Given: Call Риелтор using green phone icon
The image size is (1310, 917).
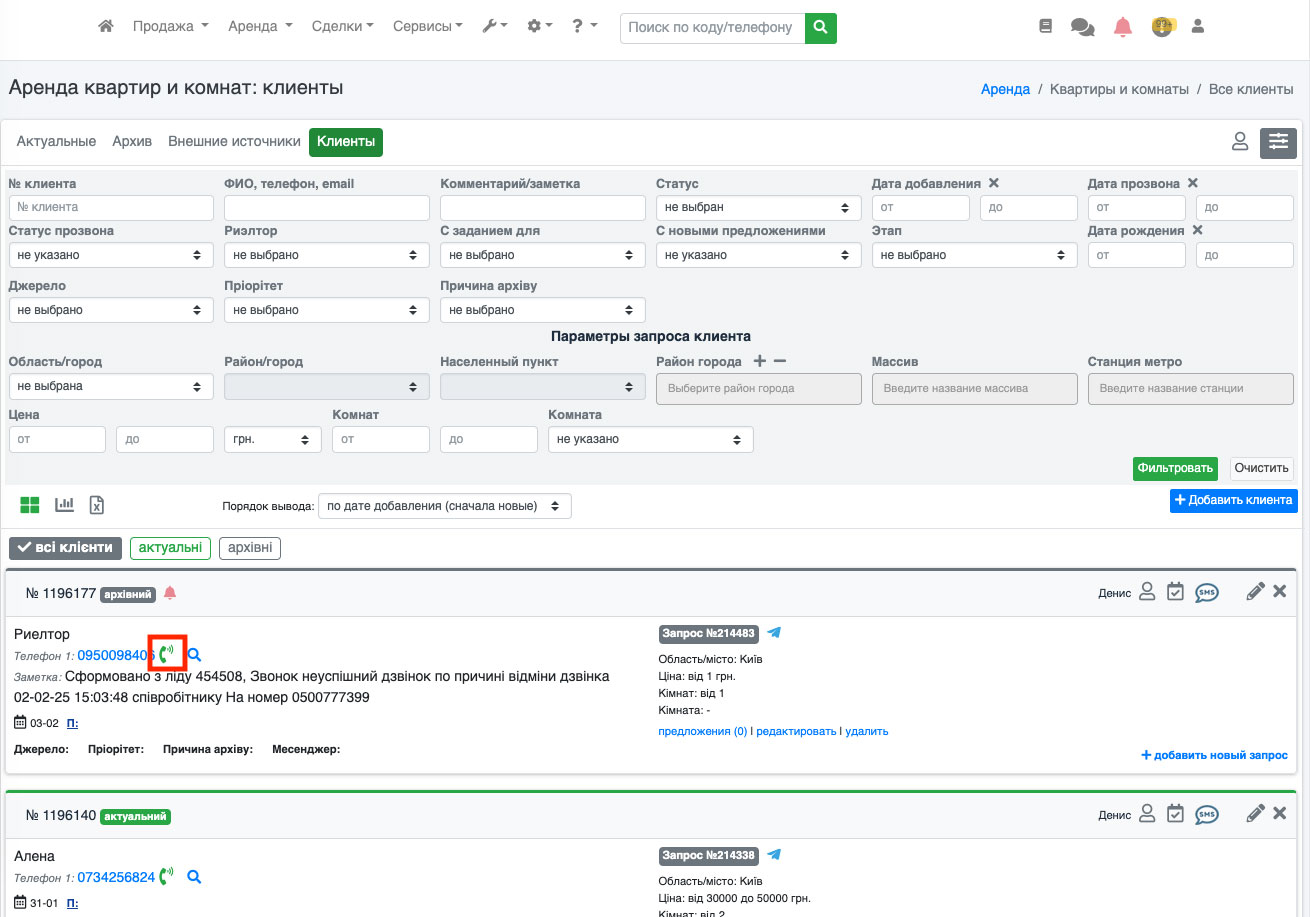Looking at the screenshot, I should pyautogui.click(x=167, y=654).
